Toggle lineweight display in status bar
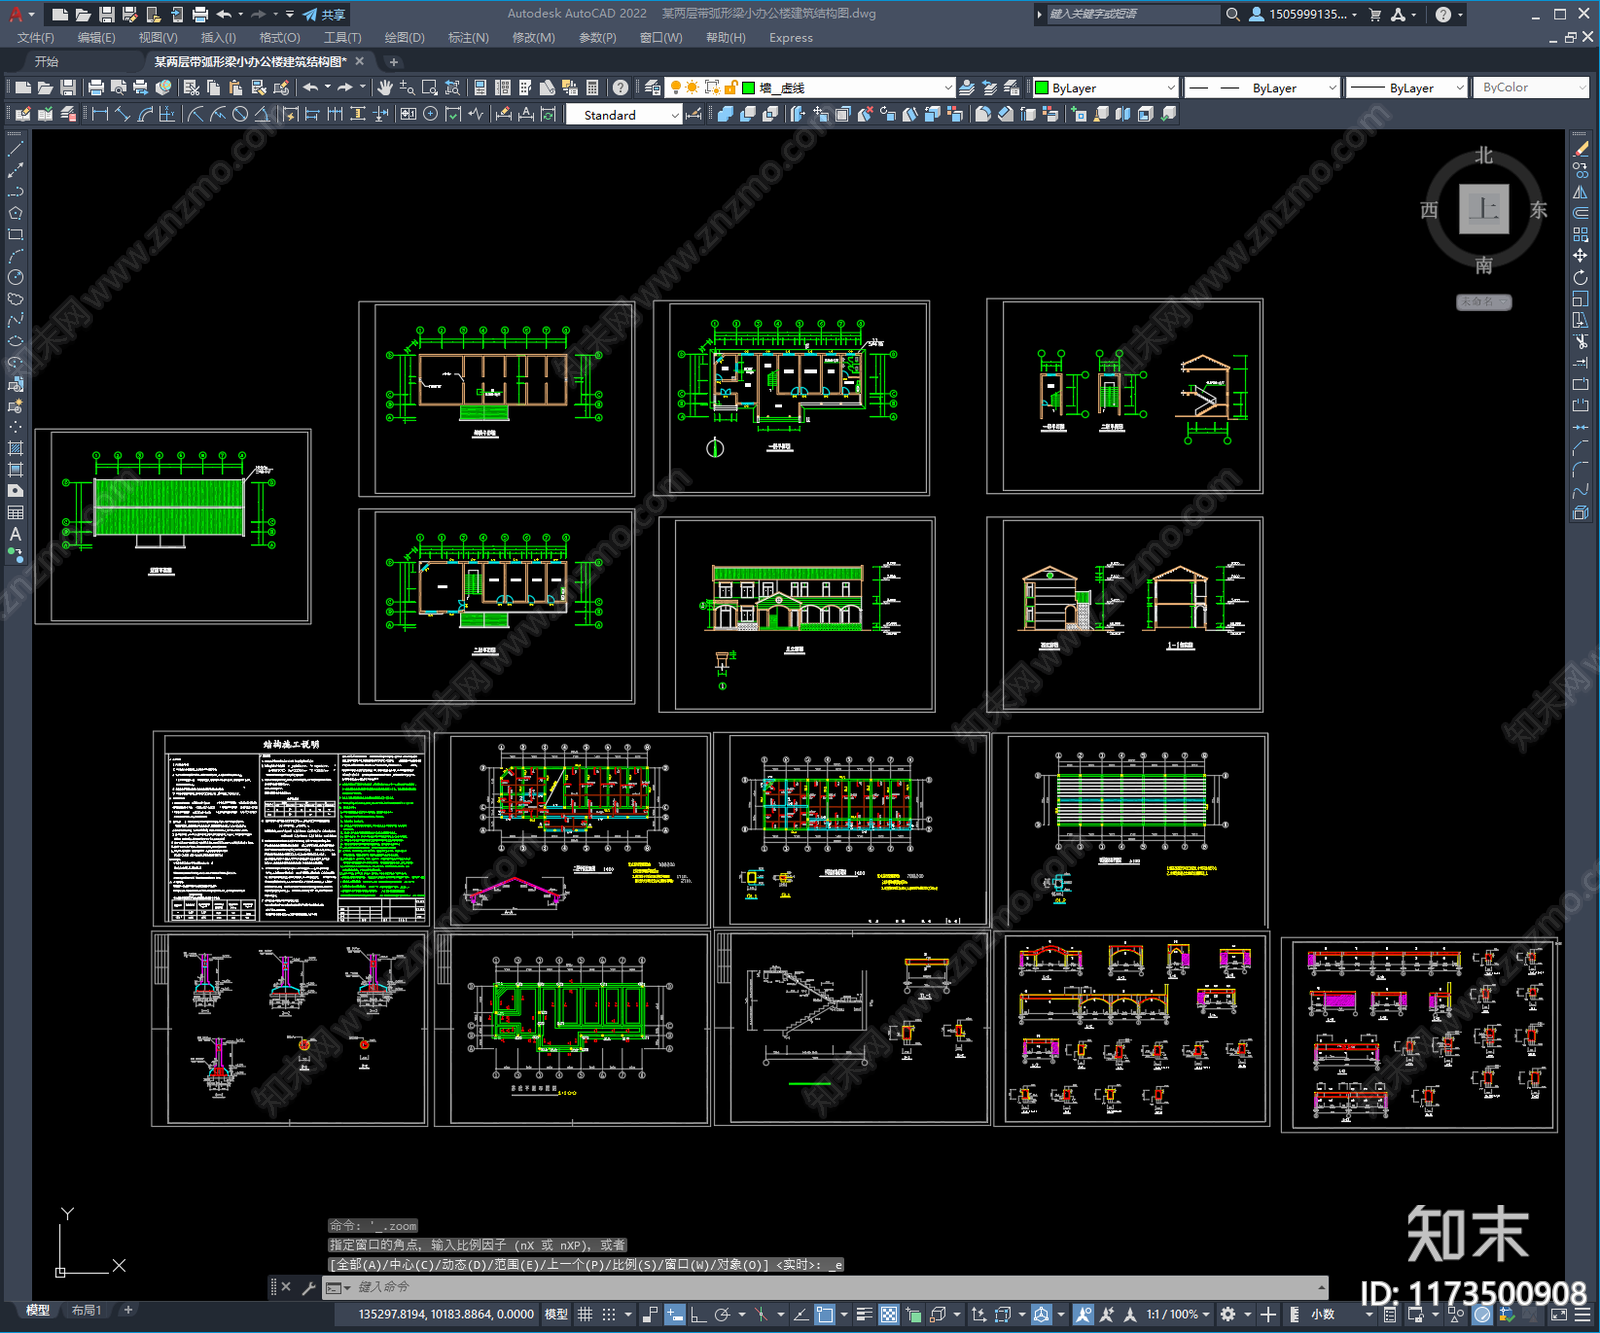Viewport: 1600px width, 1333px height. click(x=865, y=1314)
